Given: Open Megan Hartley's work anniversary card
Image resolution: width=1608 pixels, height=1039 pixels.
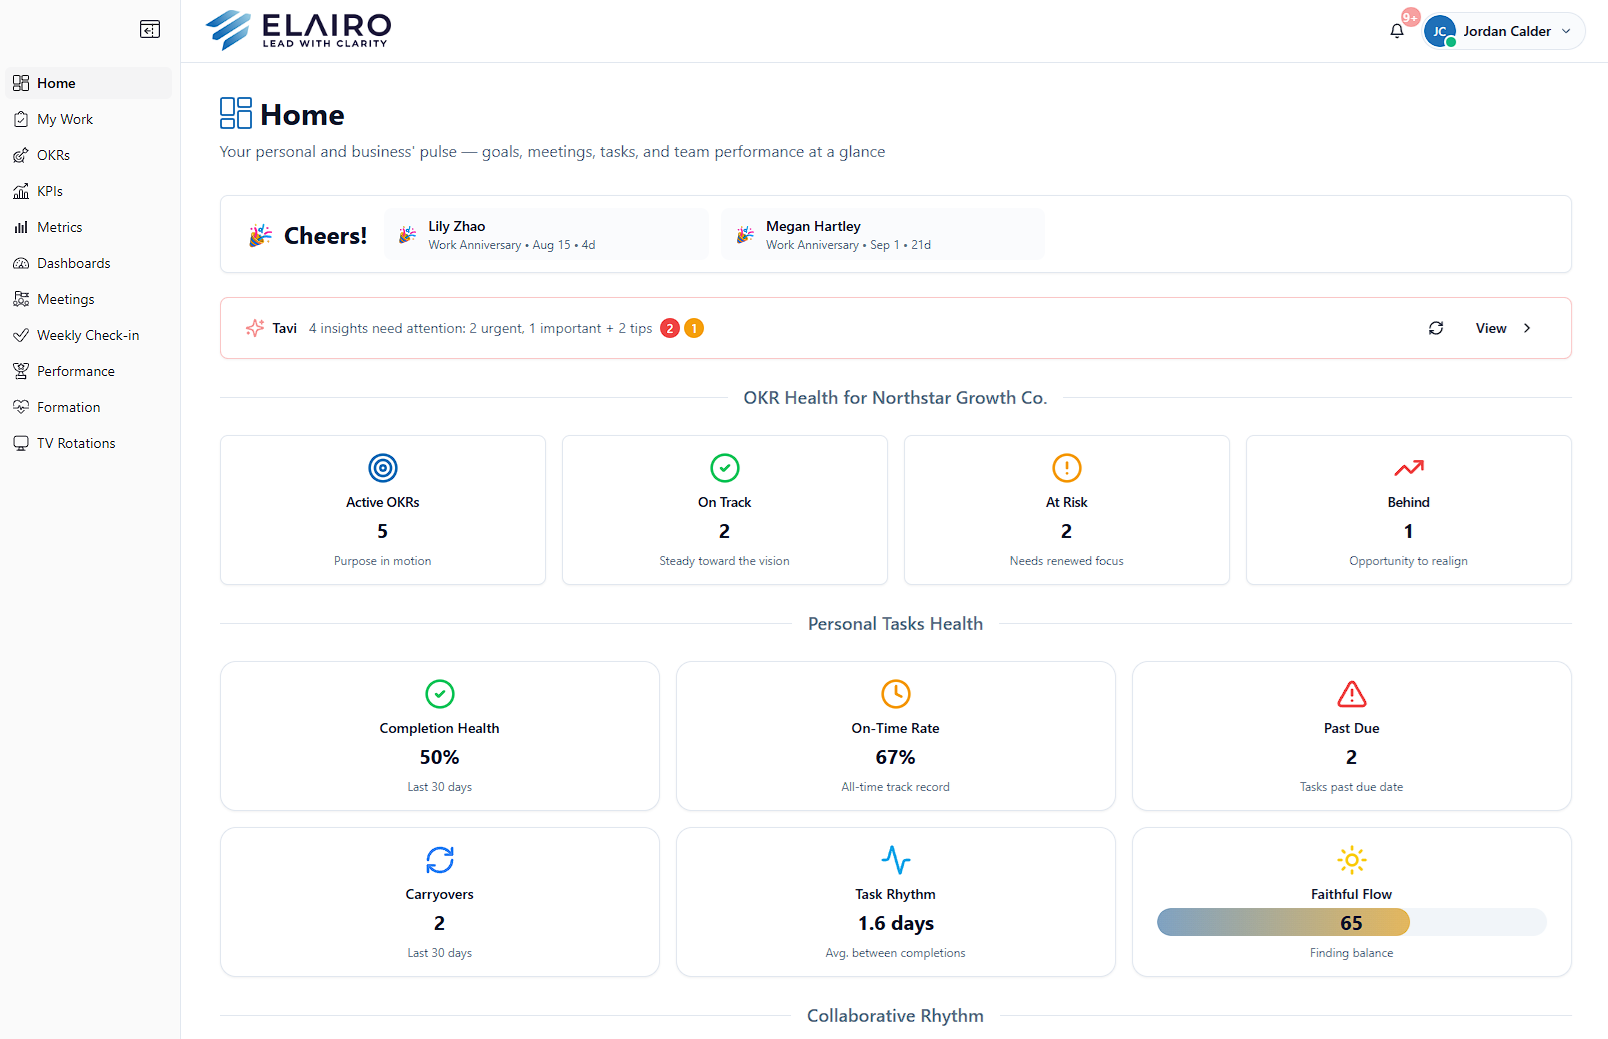Looking at the screenshot, I should click(x=883, y=234).
